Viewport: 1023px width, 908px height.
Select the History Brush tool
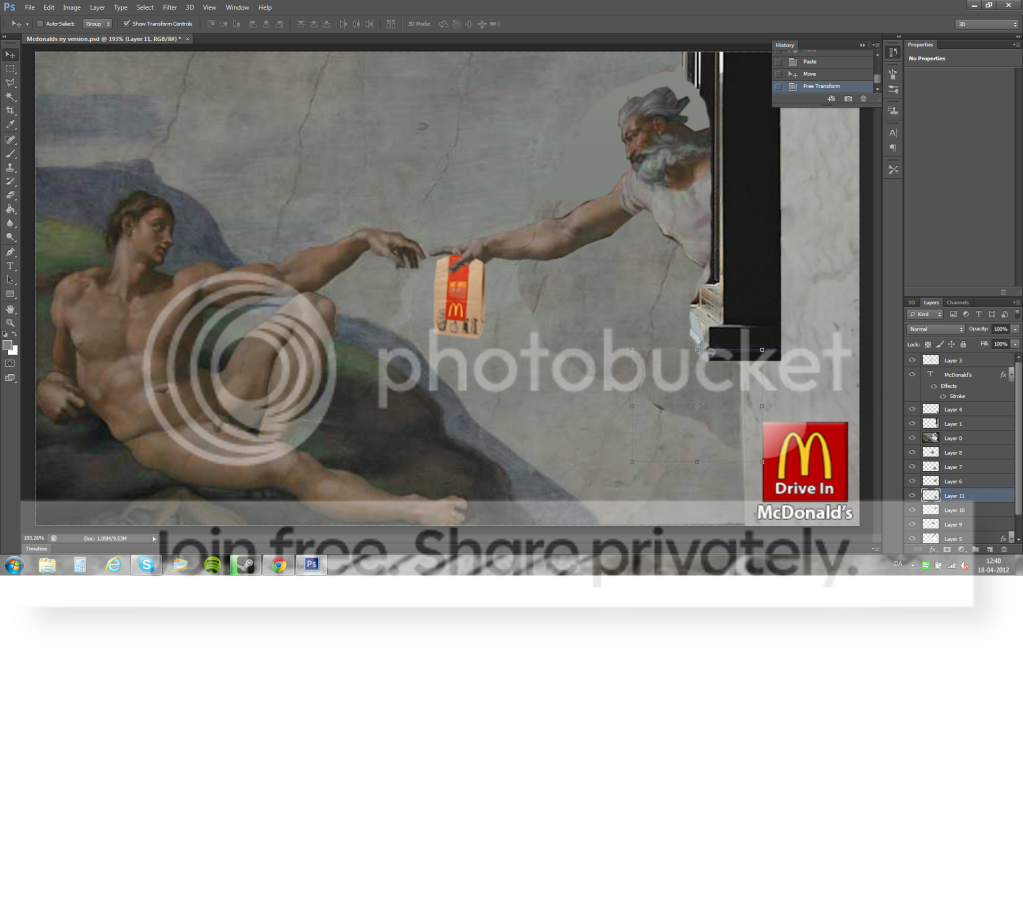[x=10, y=181]
